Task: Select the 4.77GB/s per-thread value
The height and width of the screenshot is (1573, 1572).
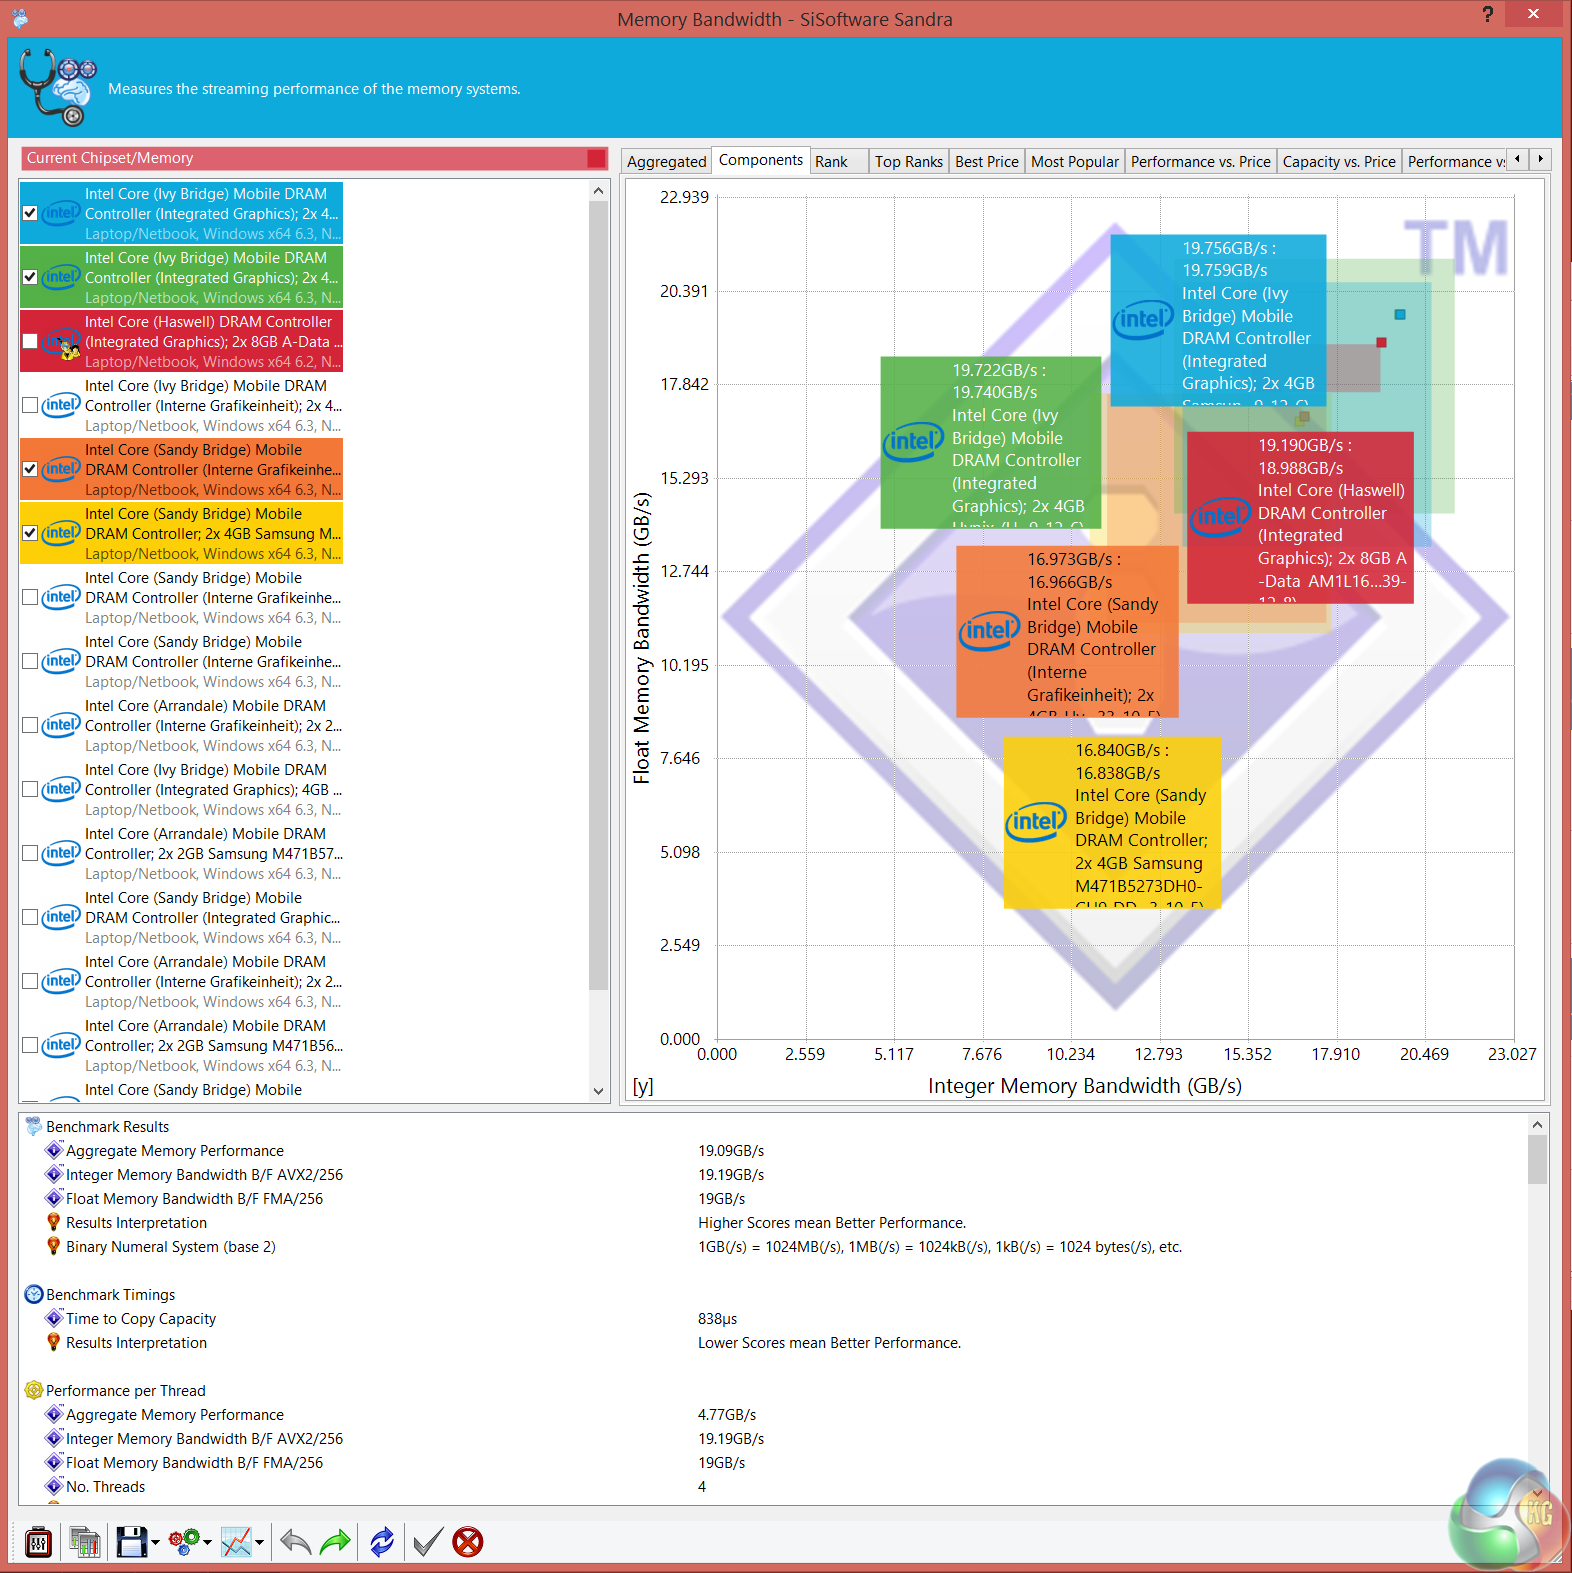Action: click(727, 1414)
